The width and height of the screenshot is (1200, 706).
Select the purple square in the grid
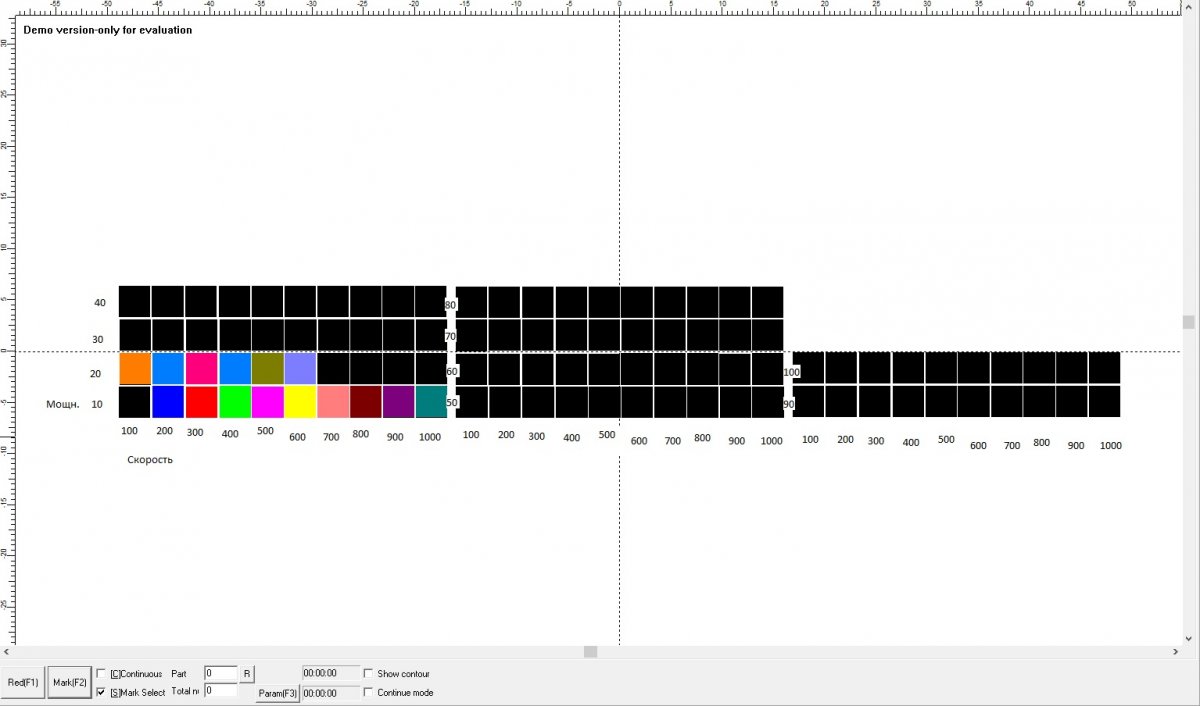(398, 402)
